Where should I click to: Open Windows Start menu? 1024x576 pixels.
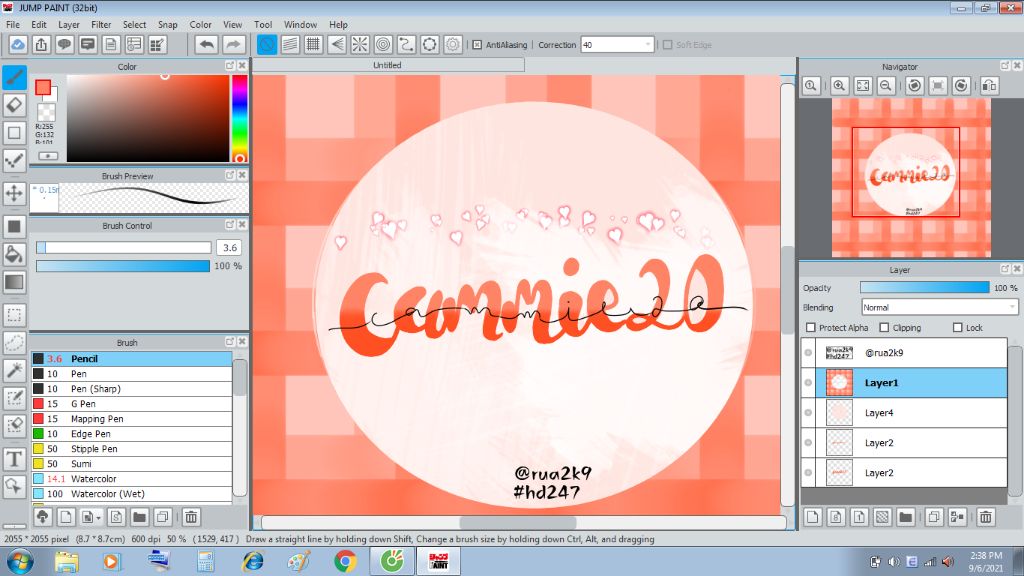(20, 561)
